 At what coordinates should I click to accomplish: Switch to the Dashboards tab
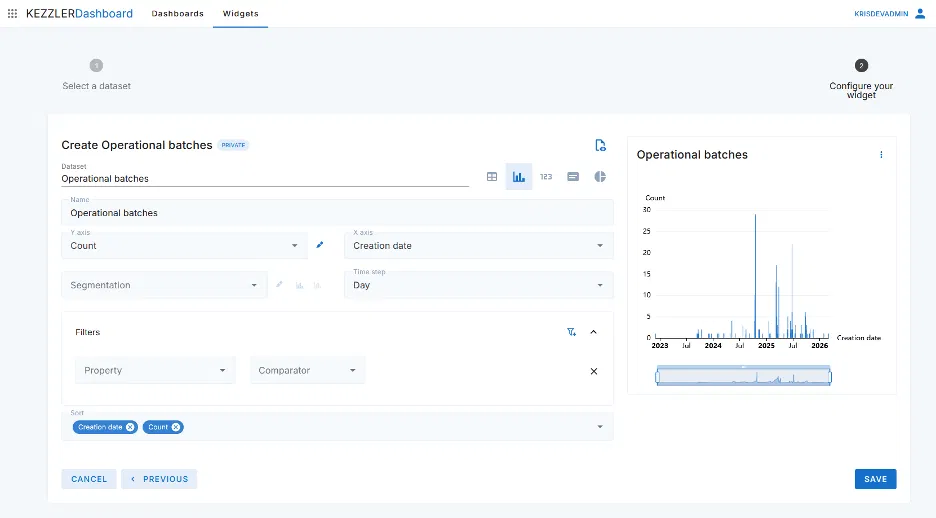click(x=177, y=14)
